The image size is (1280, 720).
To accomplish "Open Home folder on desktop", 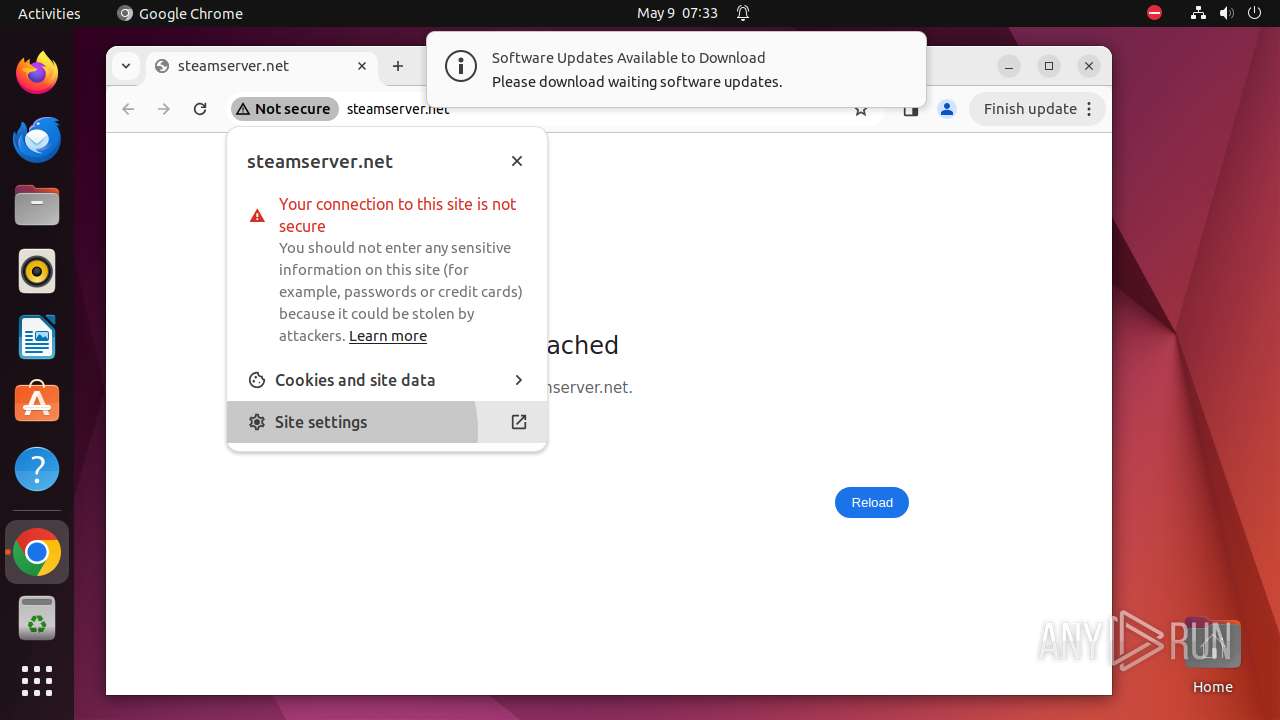I will coord(1212,655).
